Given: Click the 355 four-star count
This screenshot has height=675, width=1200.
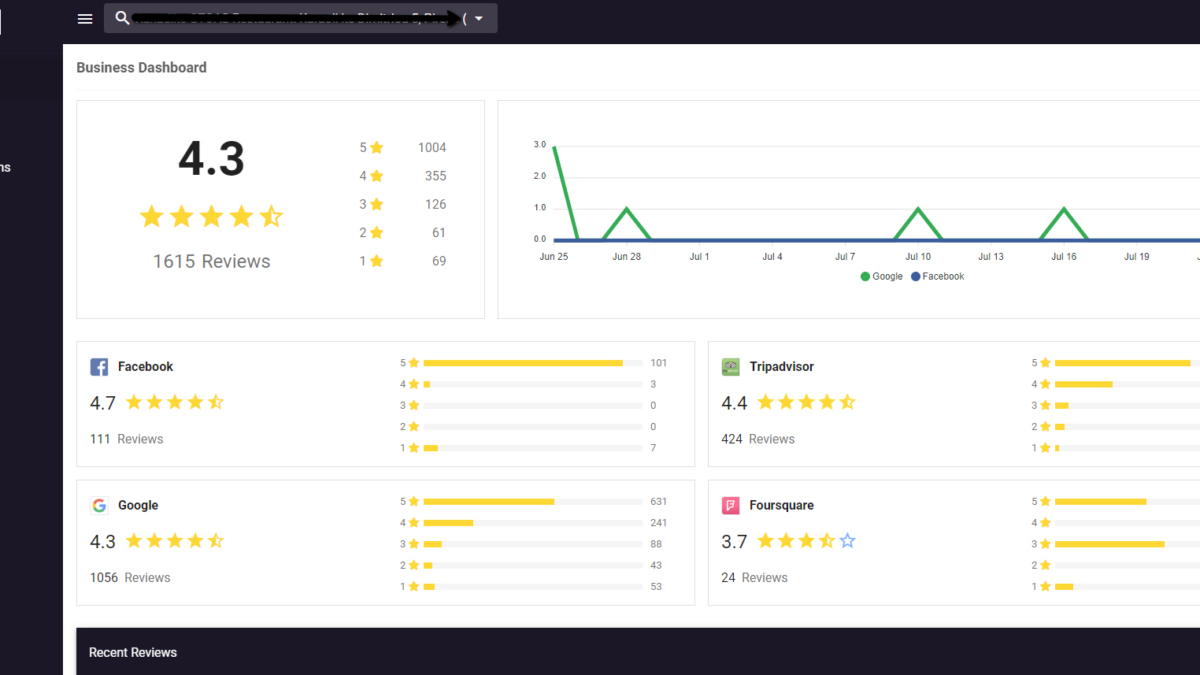Looking at the screenshot, I should [x=435, y=176].
